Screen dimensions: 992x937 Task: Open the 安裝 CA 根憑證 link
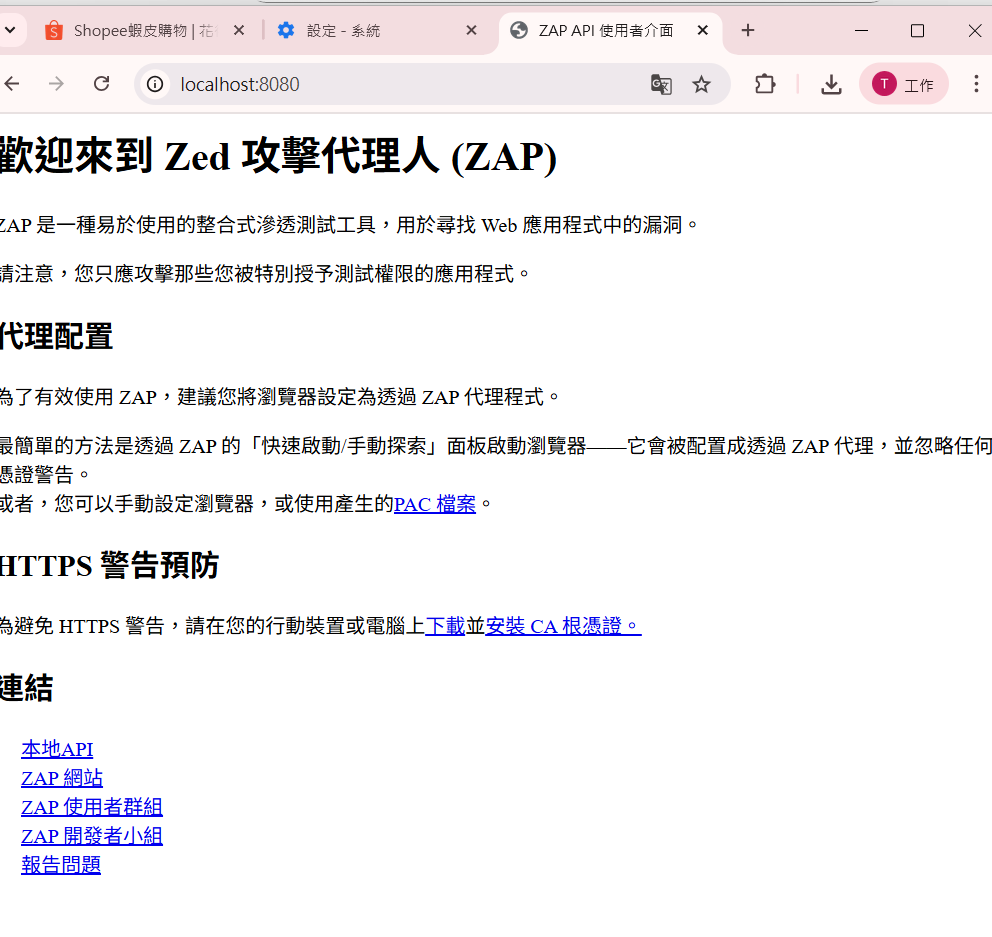click(563, 626)
